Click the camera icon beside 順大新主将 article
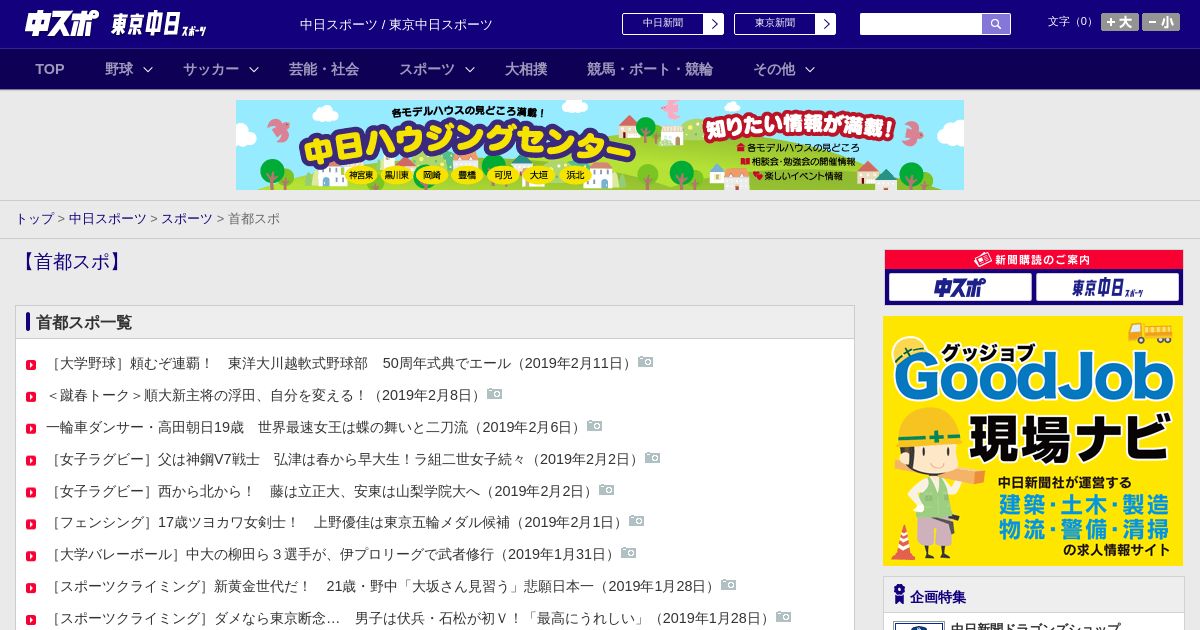 495,394
